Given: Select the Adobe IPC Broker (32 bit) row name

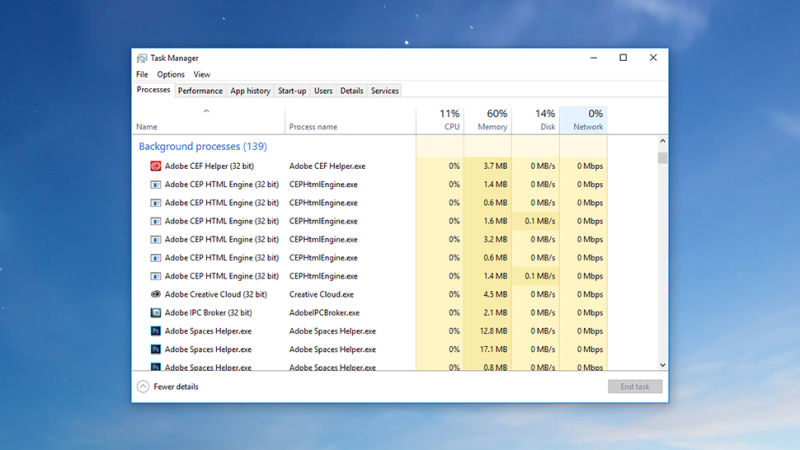Looking at the screenshot, I should coord(208,313).
